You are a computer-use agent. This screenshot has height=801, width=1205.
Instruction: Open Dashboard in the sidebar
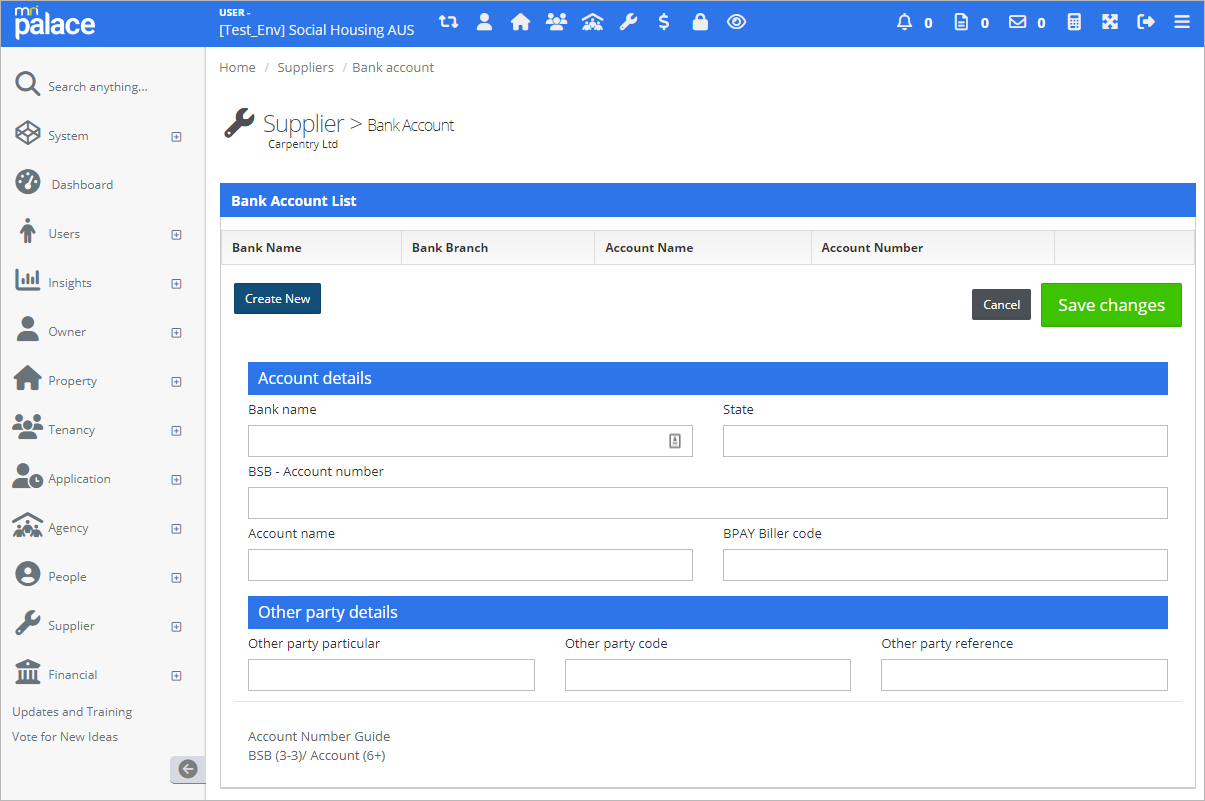pos(82,185)
